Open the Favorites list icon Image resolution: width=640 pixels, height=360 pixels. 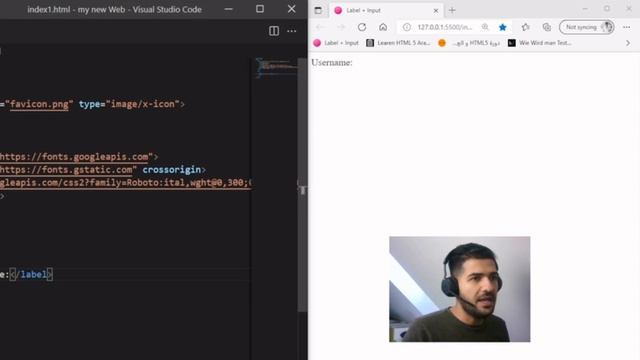525,27
